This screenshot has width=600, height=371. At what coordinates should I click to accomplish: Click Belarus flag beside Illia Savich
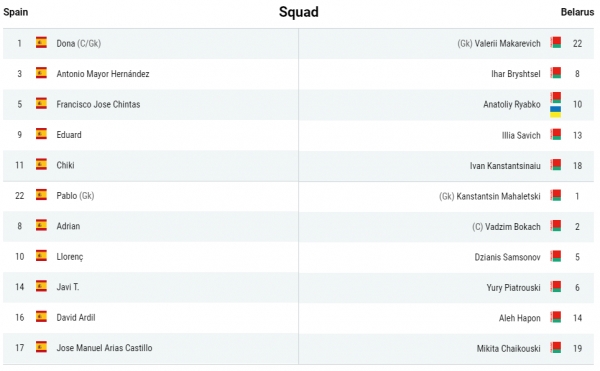click(556, 134)
